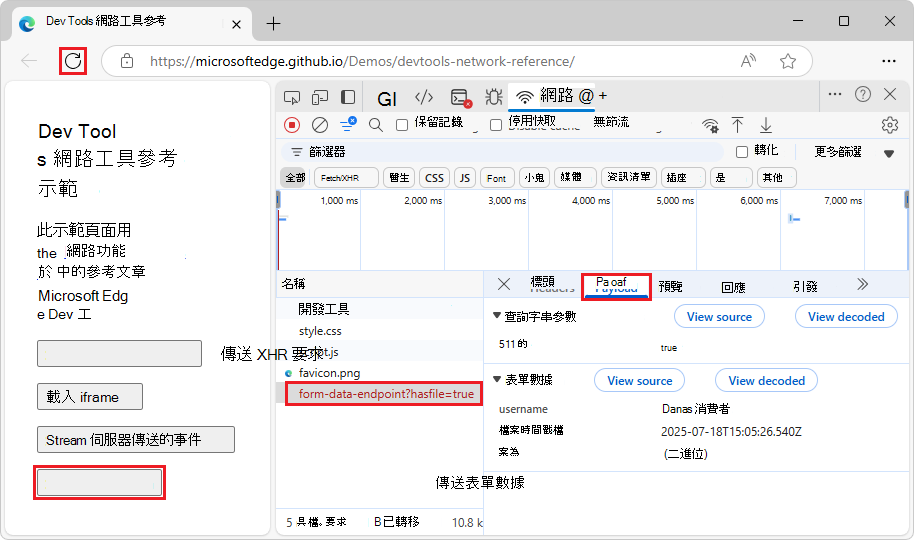The image size is (914, 540).
Task: Focus the 篩選器 filter input
Action: point(502,152)
